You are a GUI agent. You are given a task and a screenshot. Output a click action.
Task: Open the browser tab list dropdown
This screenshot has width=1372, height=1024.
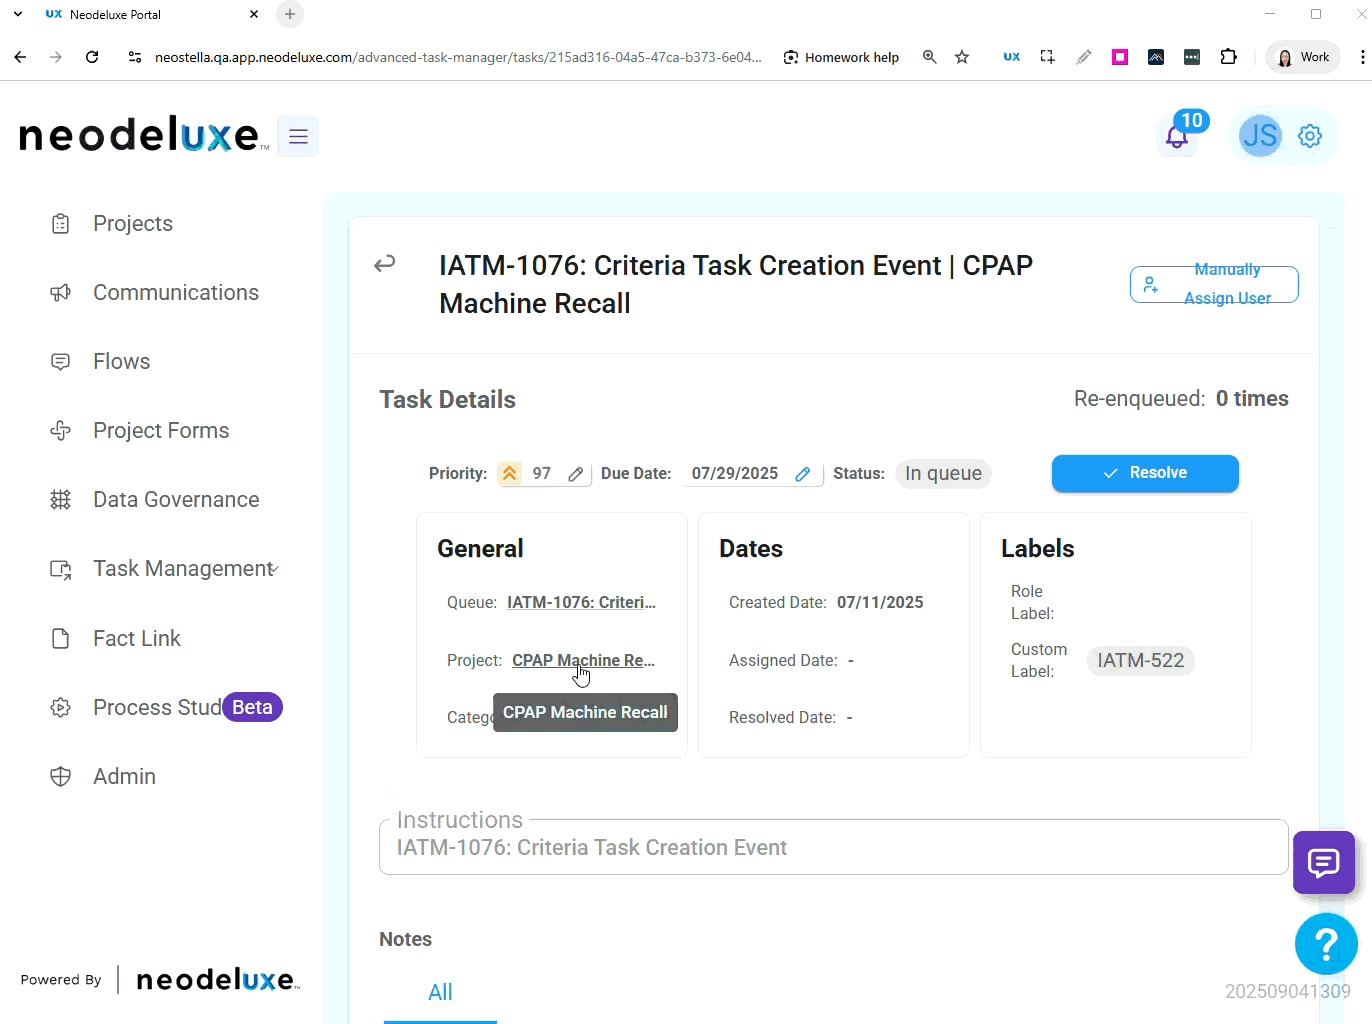[x=18, y=14]
